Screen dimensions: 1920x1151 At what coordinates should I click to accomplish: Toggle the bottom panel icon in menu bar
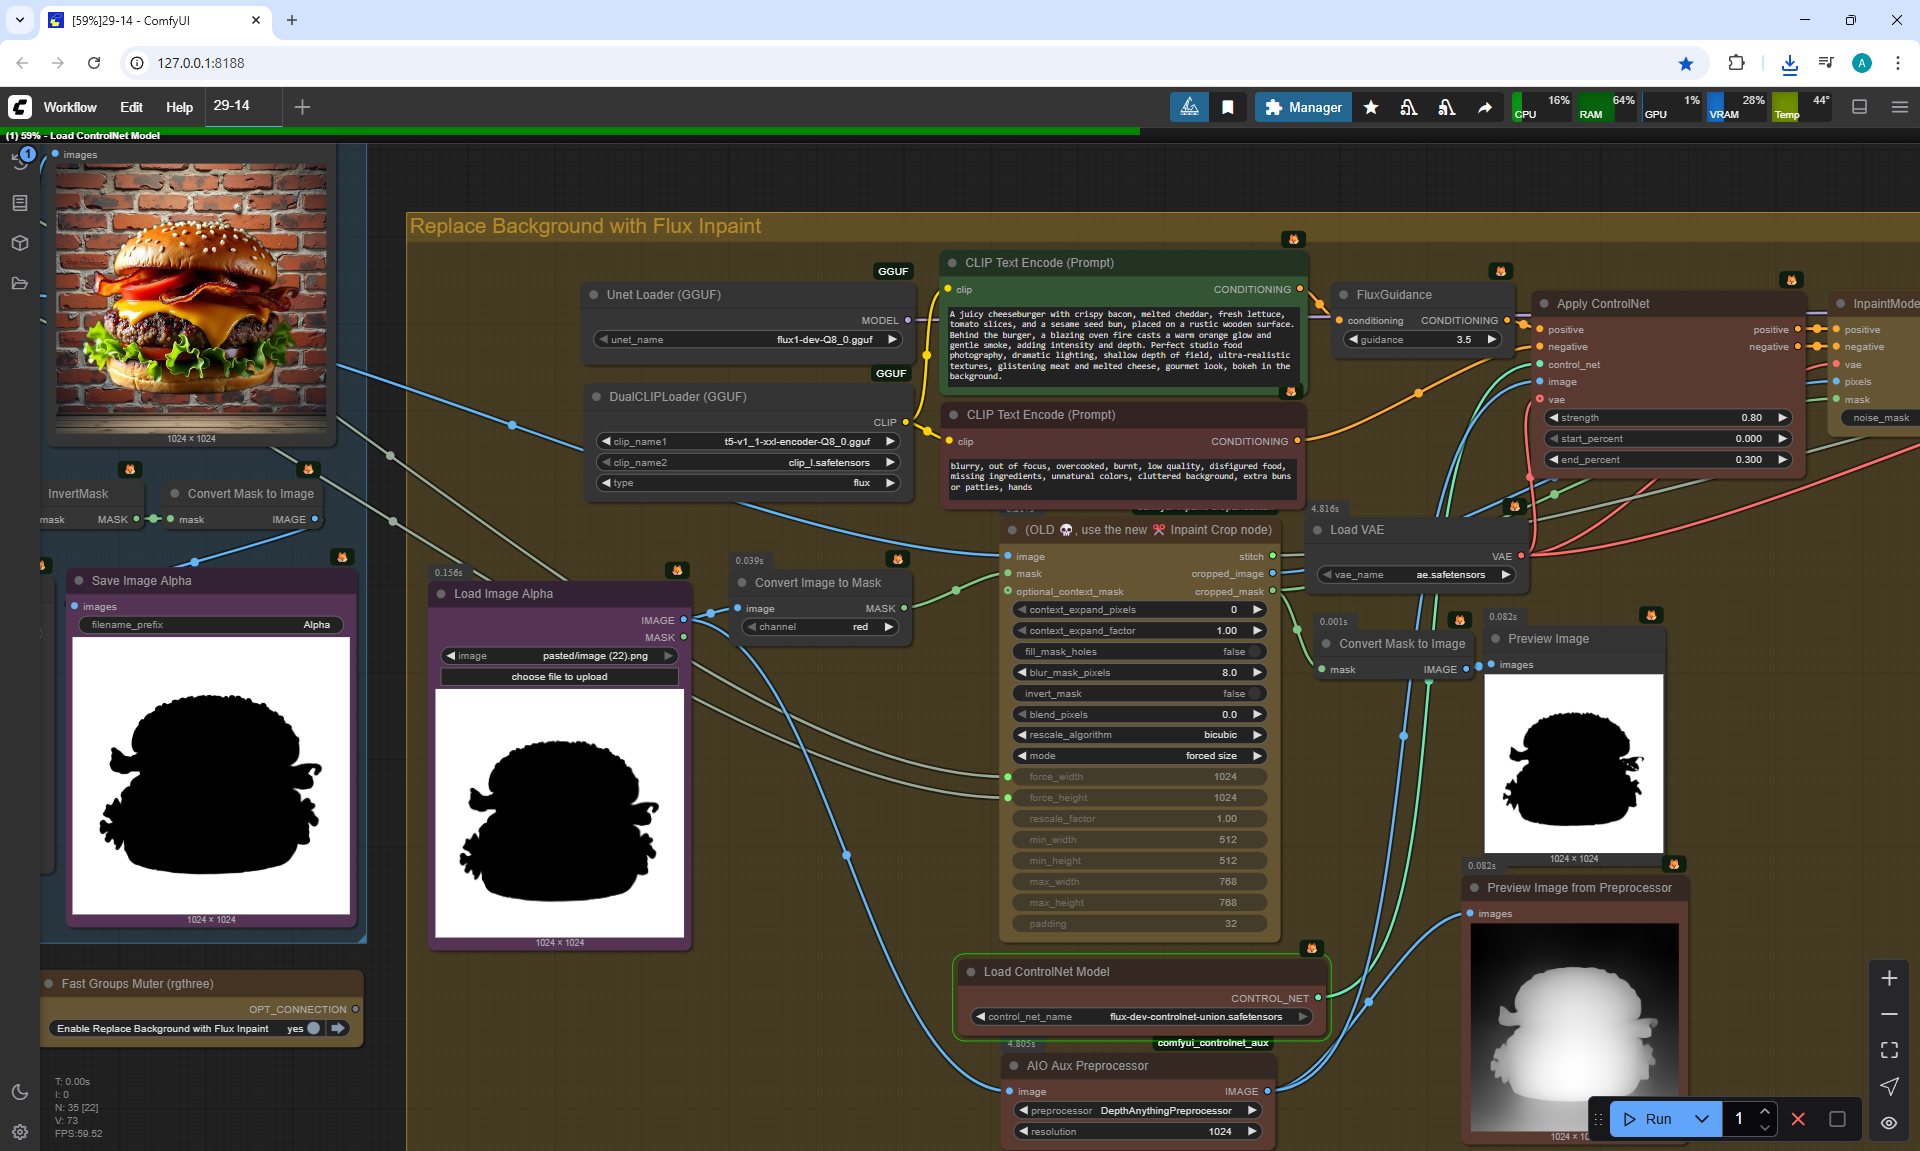pyautogui.click(x=1860, y=107)
